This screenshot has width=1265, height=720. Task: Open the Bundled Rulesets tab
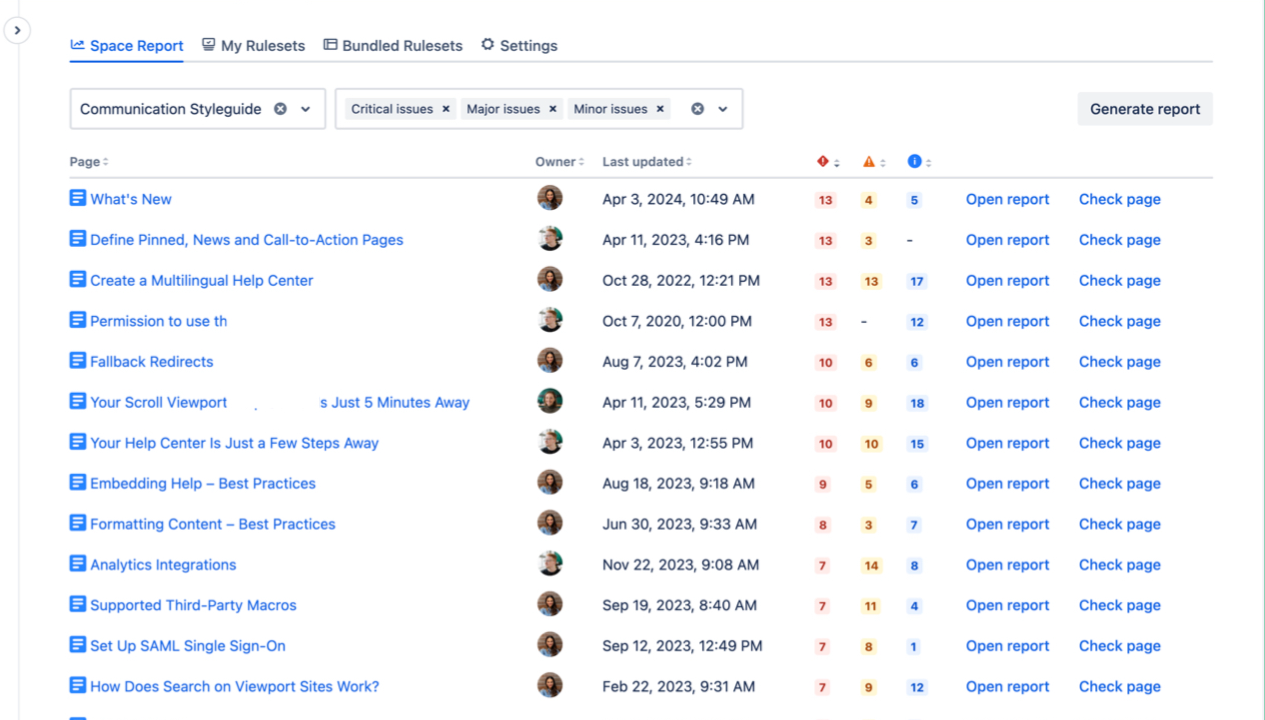click(x=393, y=46)
